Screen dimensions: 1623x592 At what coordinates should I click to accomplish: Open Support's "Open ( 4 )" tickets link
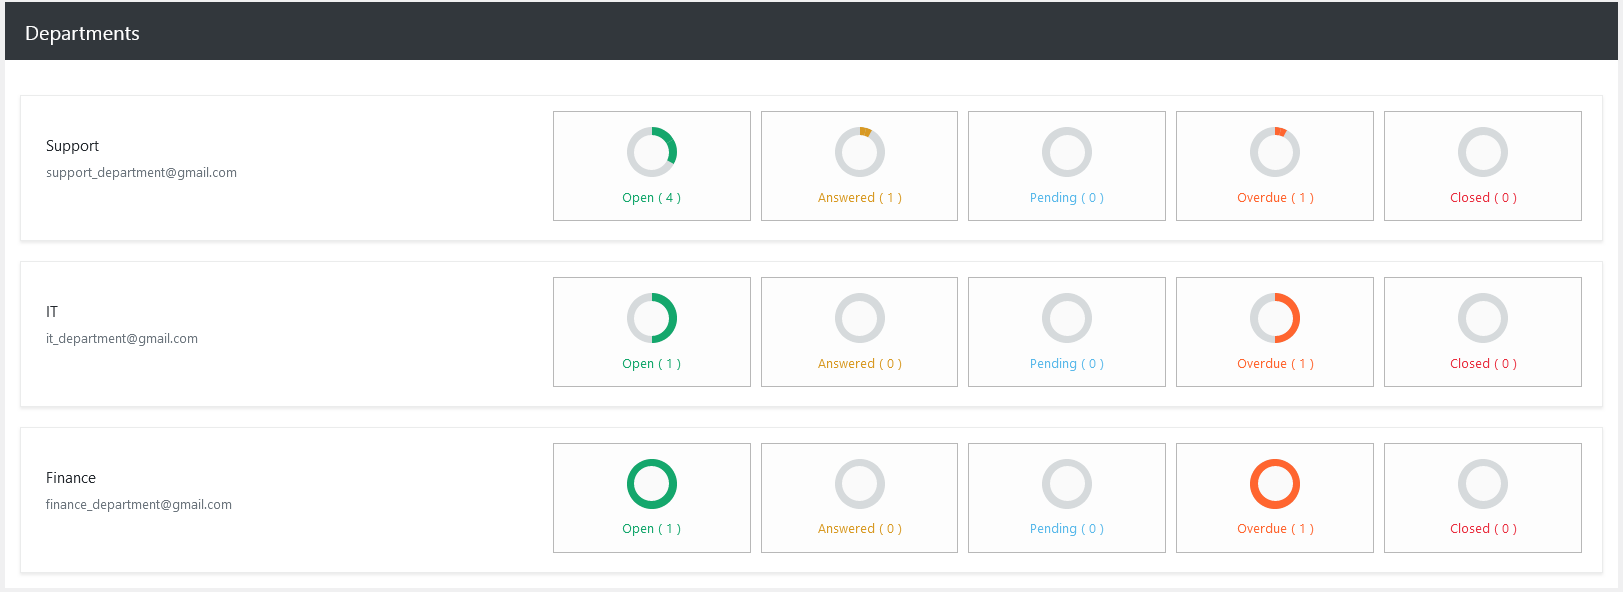pyautogui.click(x=651, y=198)
